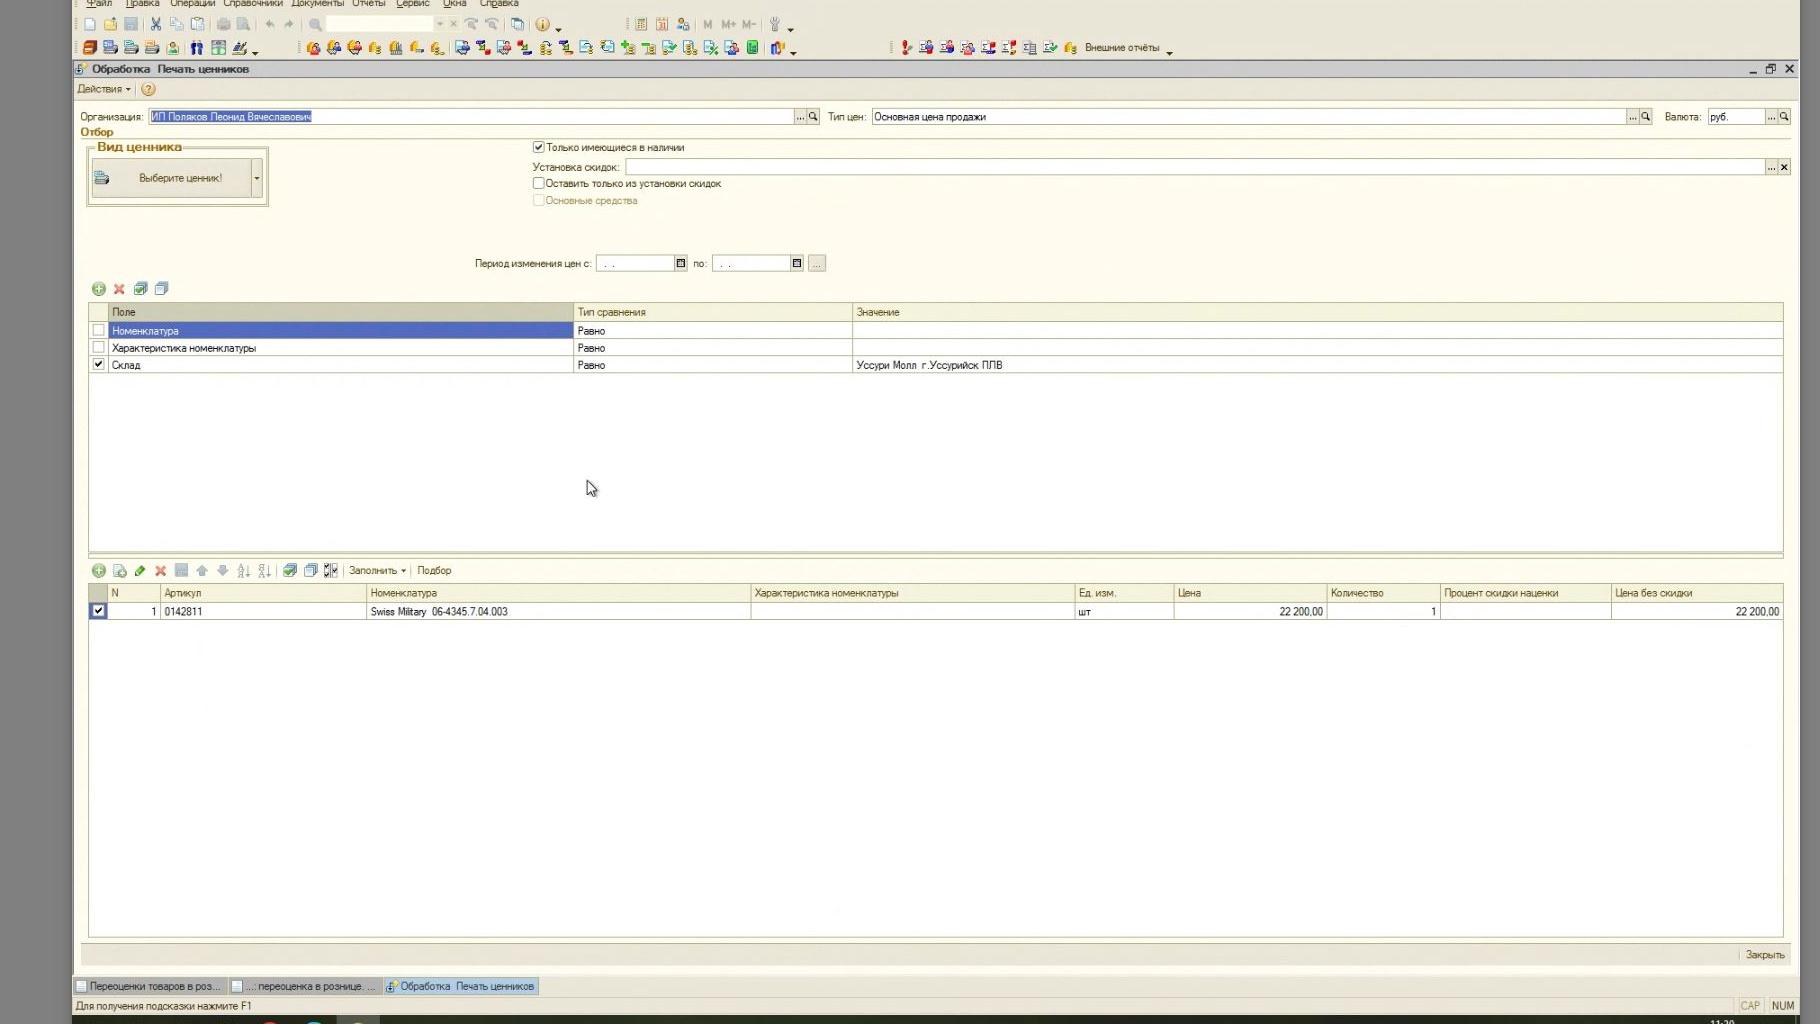Open the calendar icon in the top toolbar
Screen dimensions: 1820x1024
(x=662, y=24)
